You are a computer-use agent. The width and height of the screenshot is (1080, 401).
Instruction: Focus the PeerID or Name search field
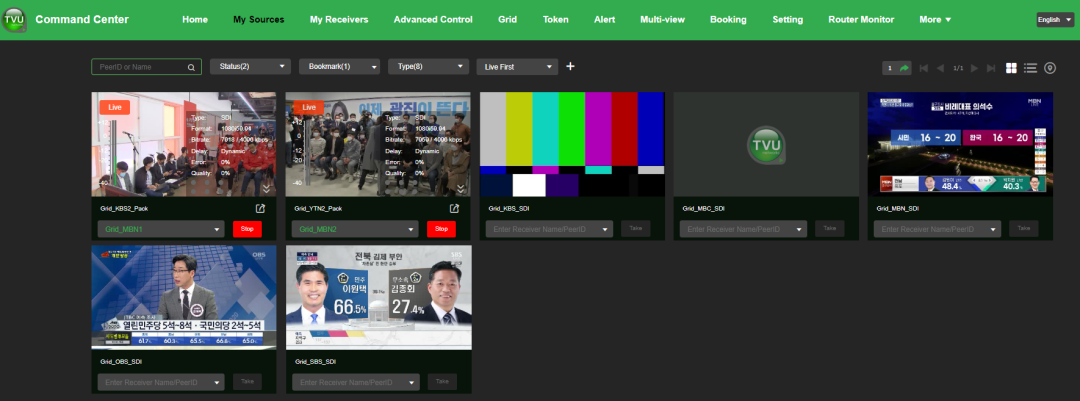[146, 67]
